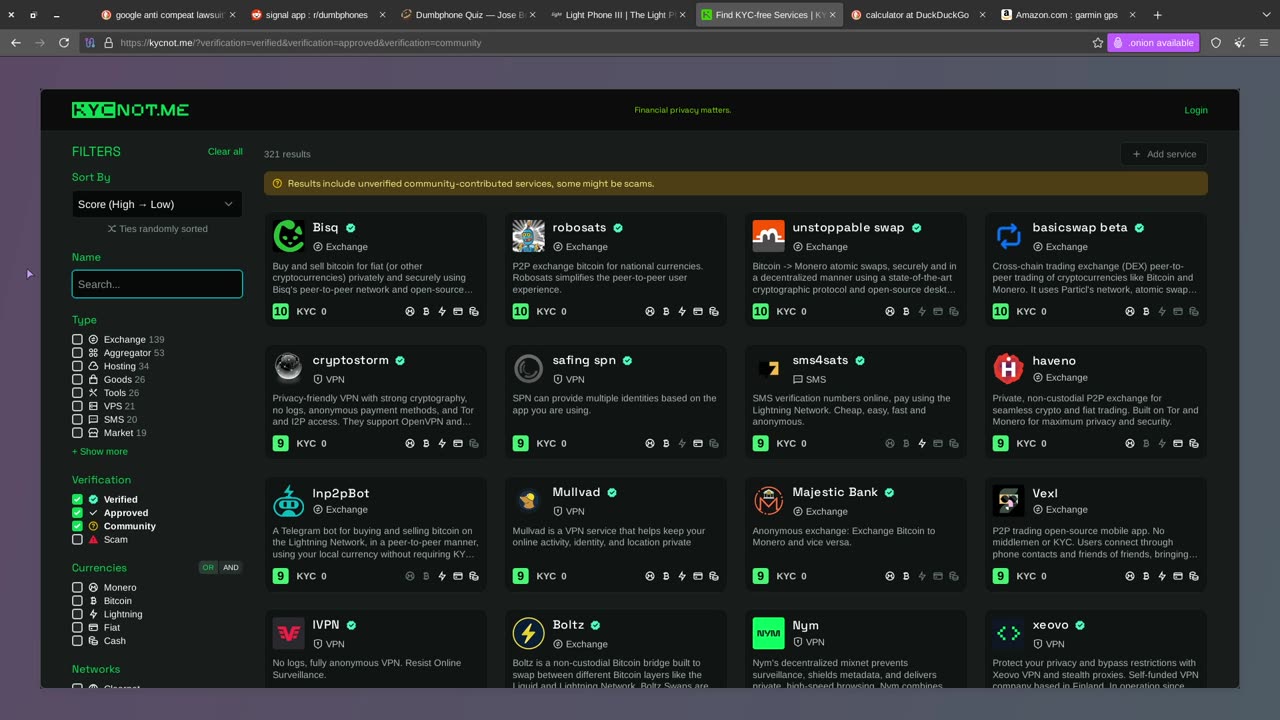The image size is (1280, 720).
Task: Switch to the signal app r/dumbphones tab
Action: 316,15
